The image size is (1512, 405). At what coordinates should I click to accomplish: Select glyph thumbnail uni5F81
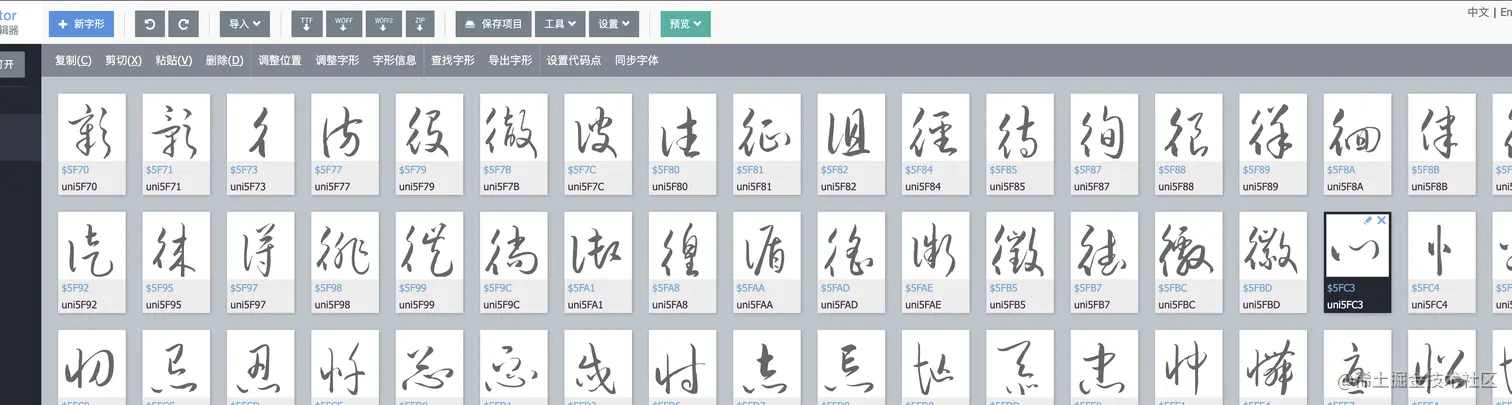(x=767, y=144)
